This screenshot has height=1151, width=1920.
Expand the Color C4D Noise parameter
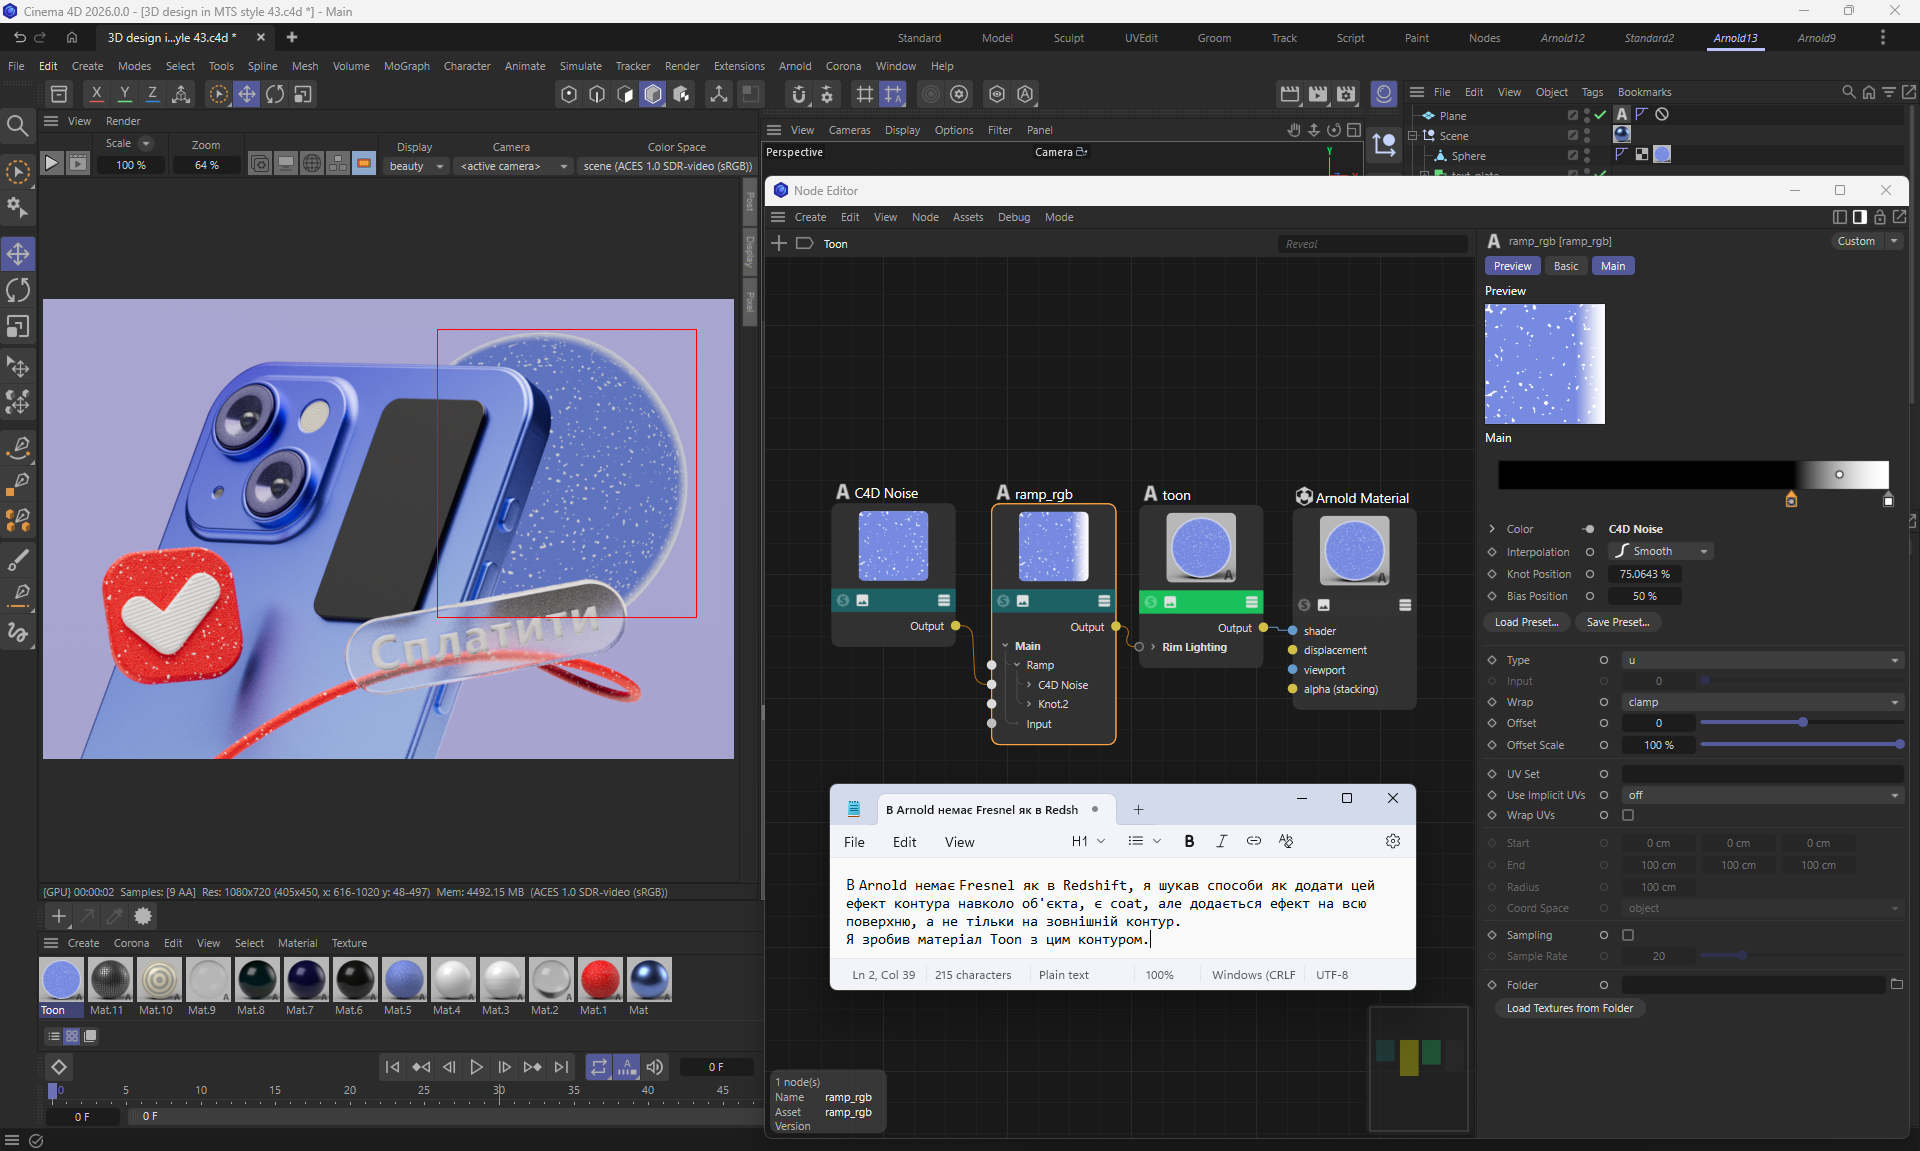[1492, 529]
